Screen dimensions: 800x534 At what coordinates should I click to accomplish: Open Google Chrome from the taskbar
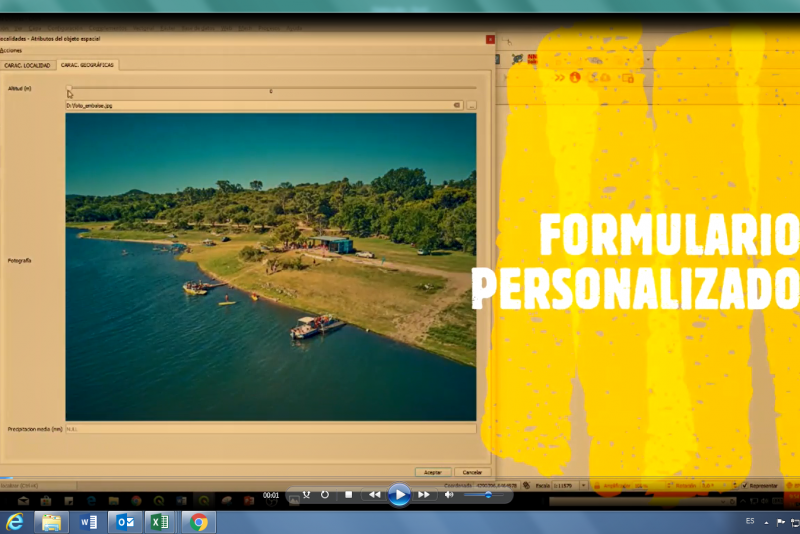198,522
